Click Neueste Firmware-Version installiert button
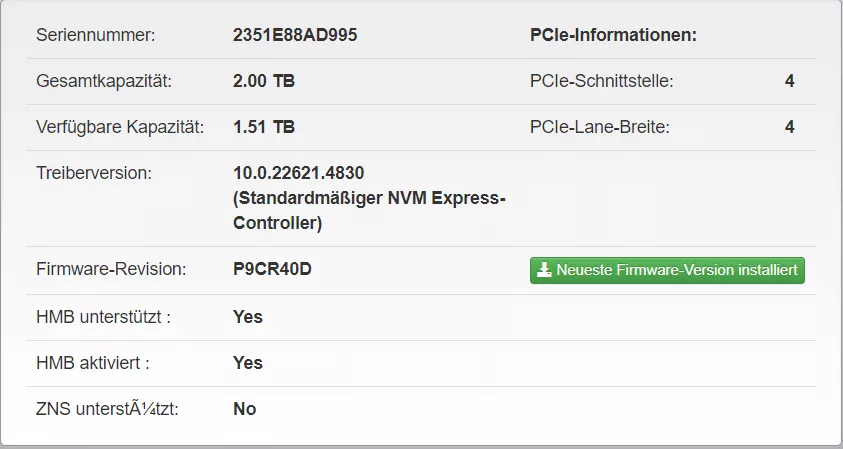Screen dimensions: 843x449 (667, 270)
